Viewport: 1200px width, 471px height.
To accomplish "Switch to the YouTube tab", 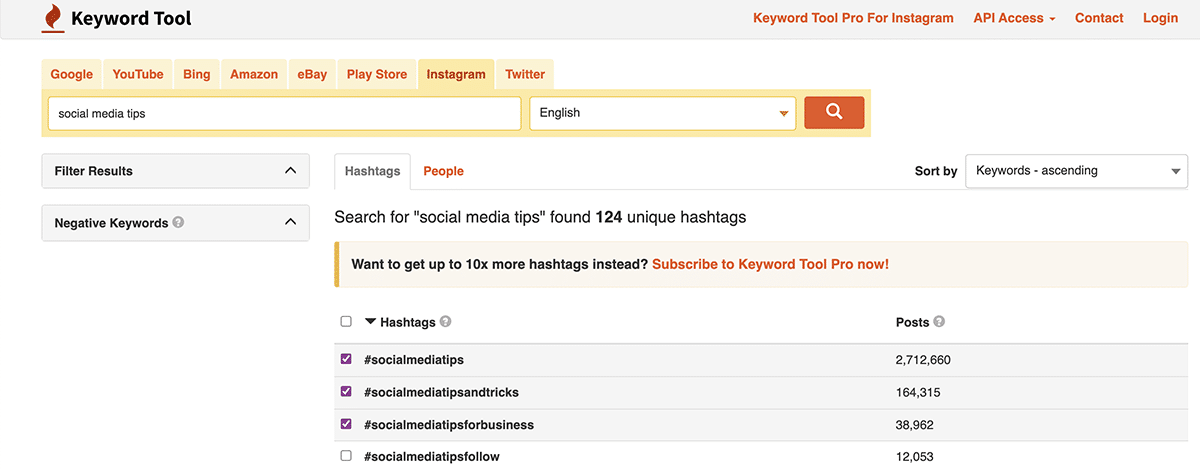I will tap(138, 74).
